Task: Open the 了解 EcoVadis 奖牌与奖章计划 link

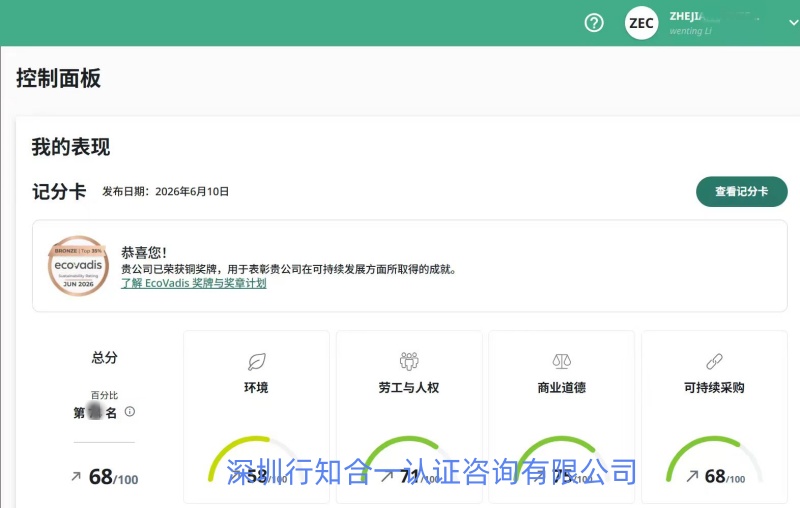Action: coord(193,283)
